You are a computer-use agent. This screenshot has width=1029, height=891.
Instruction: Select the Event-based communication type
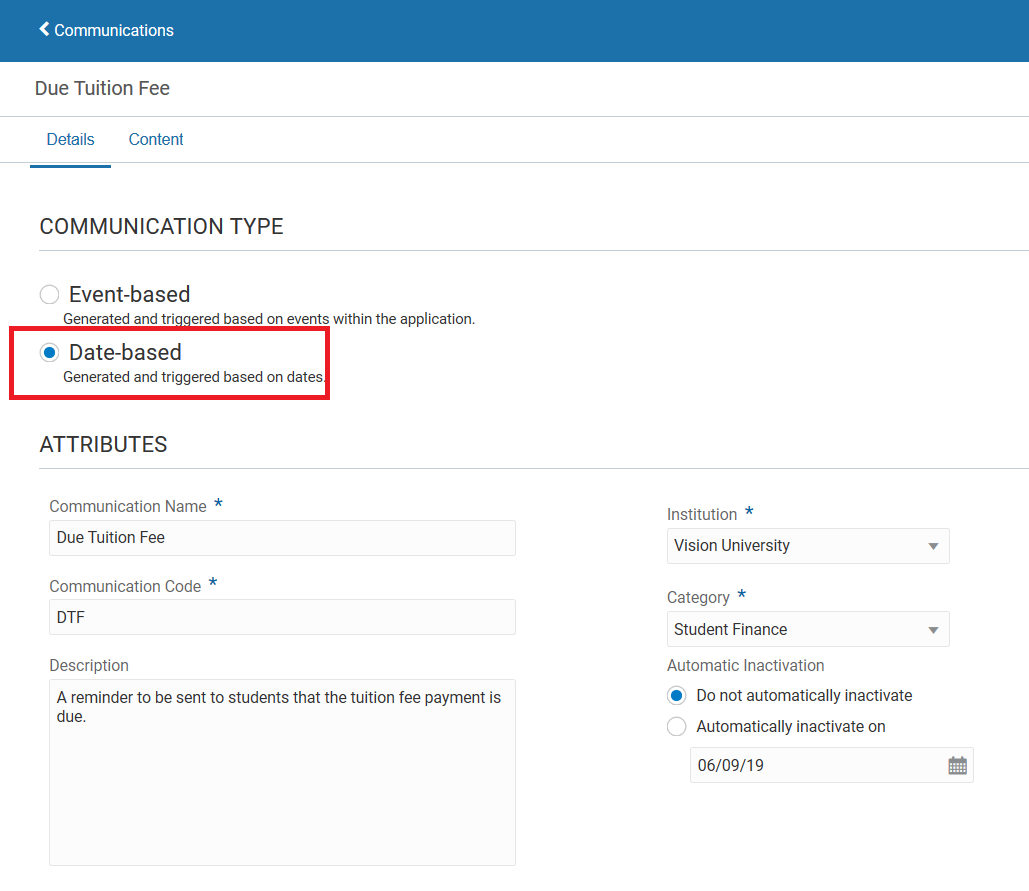(x=49, y=294)
